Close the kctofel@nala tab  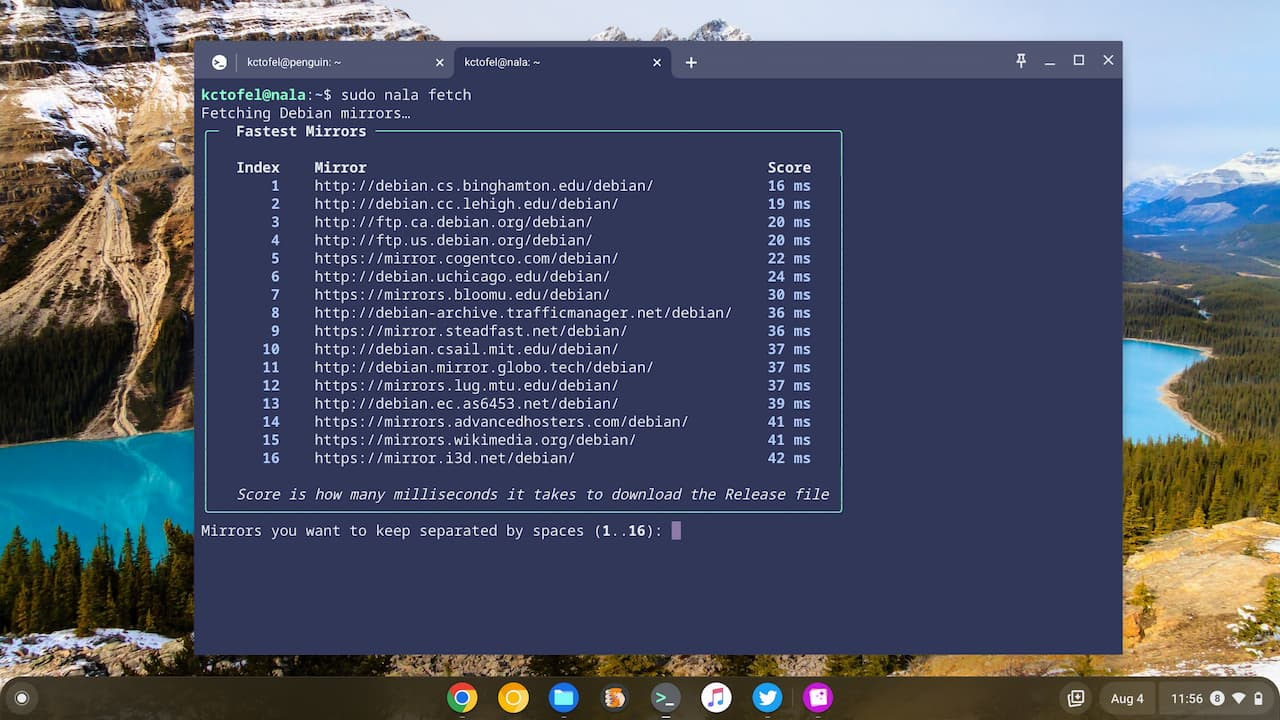[x=657, y=62]
